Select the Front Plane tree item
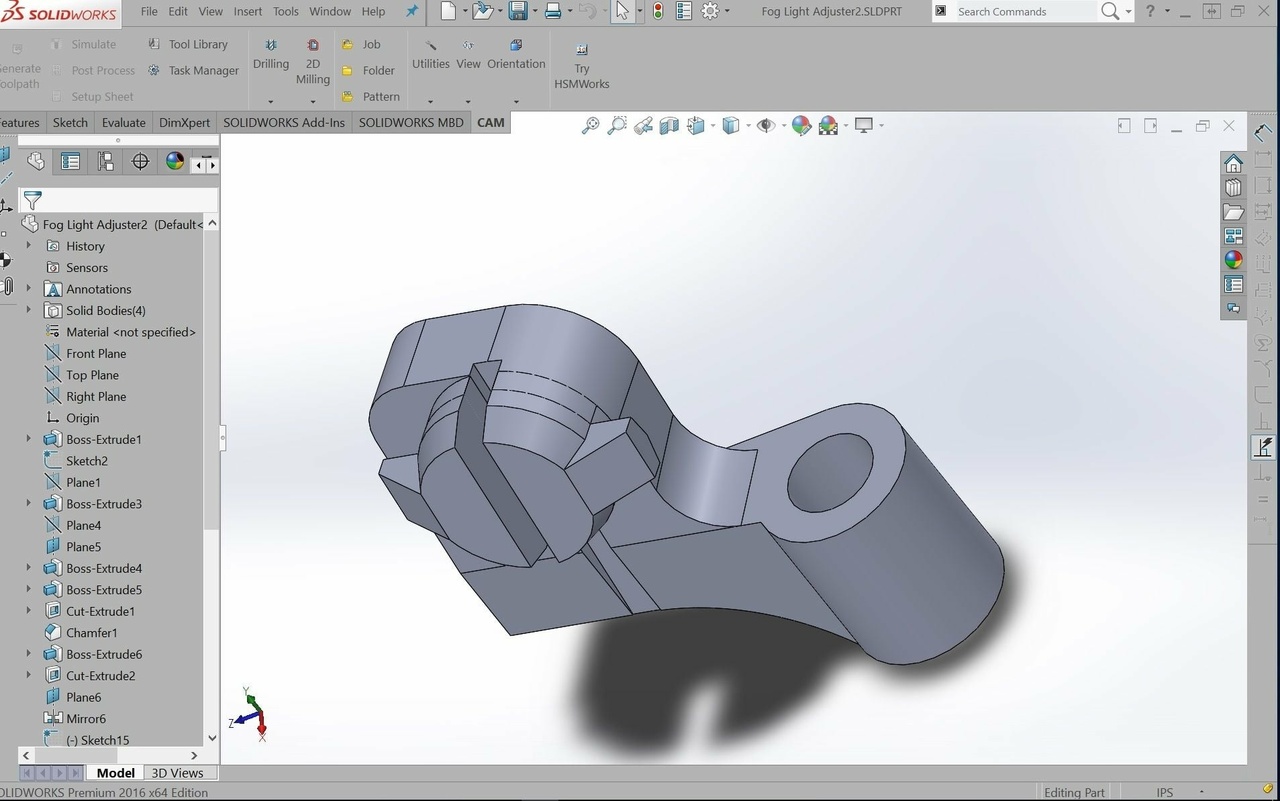The height and width of the screenshot is (801, 1280). pyautogui.click(x=96, y=353)
